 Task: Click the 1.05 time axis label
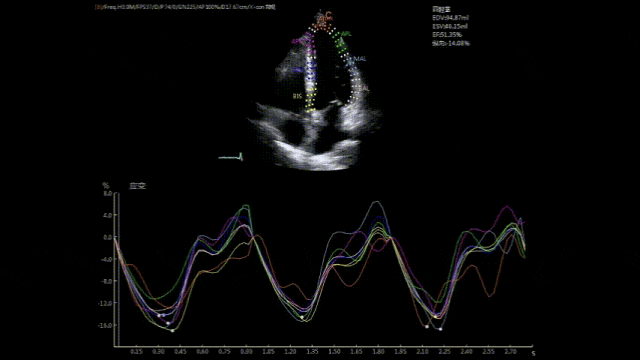point(269,352)
